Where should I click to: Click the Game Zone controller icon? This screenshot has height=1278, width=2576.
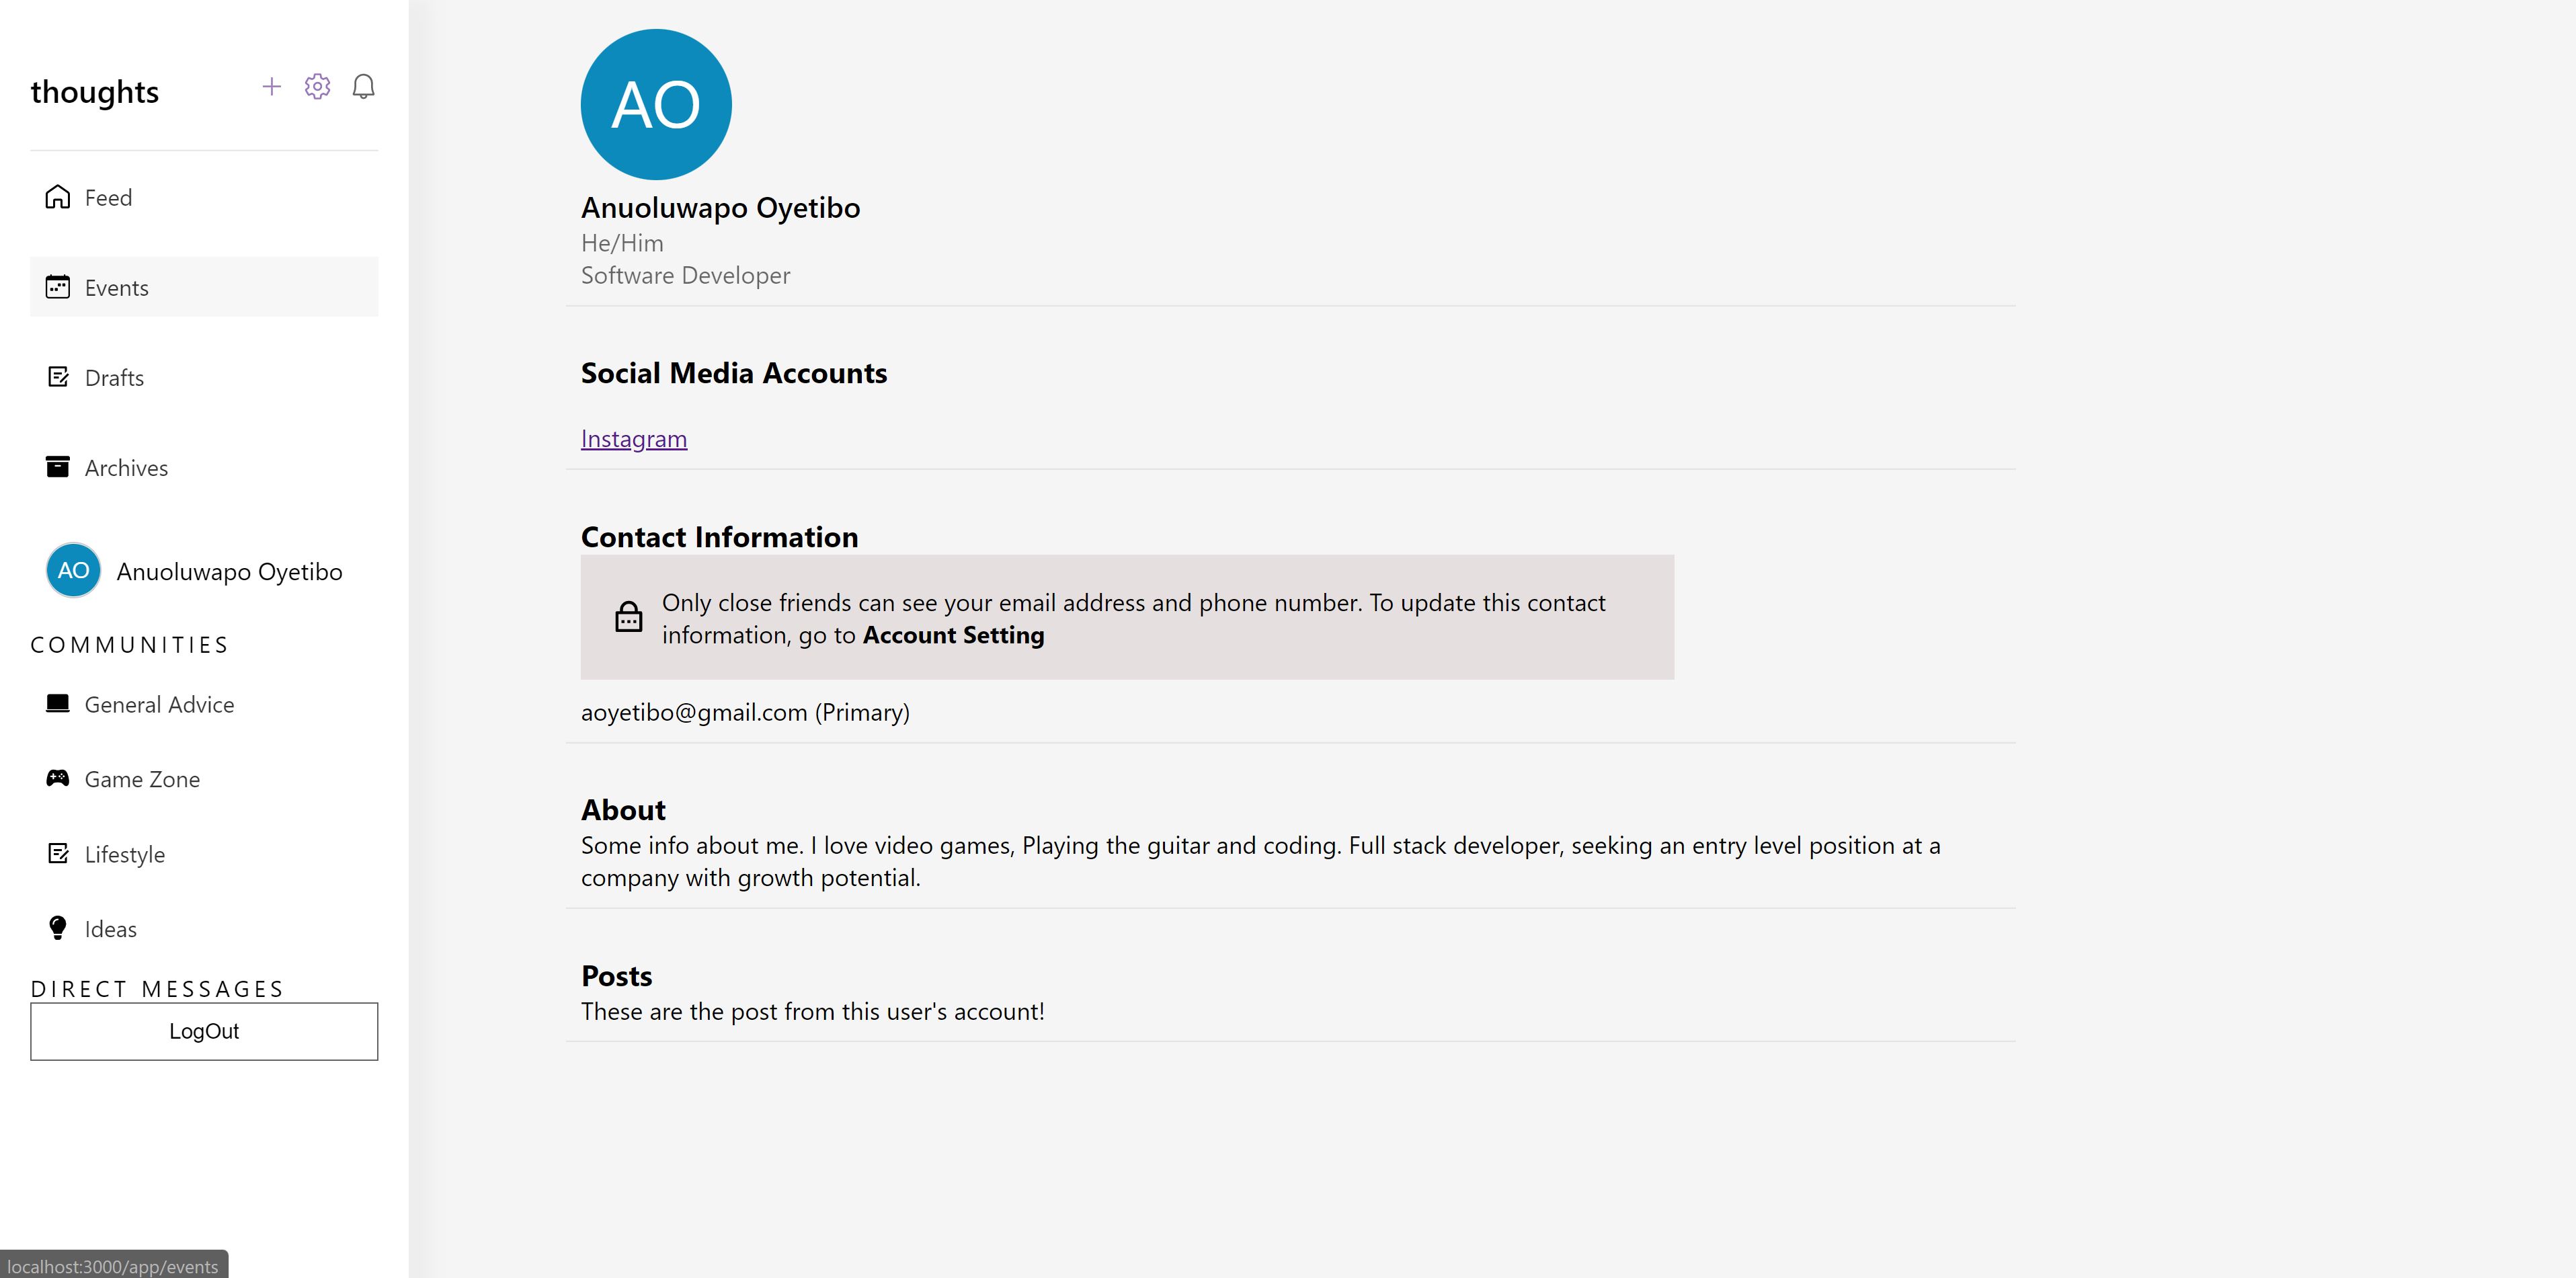click(58, 778)
